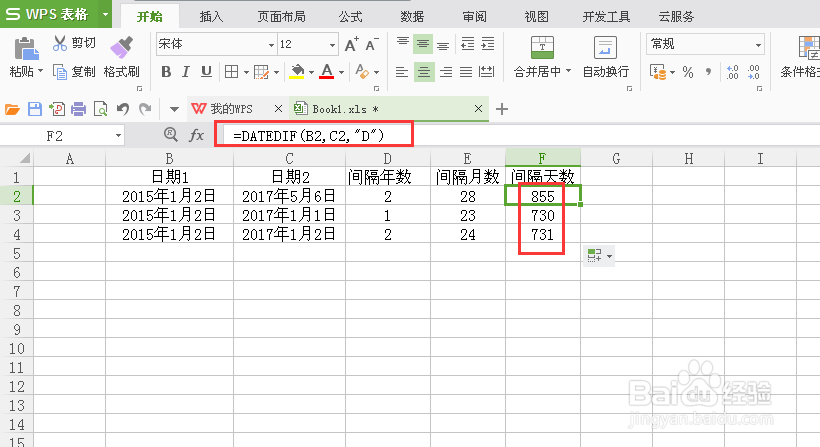Toggle horizontal center alignment
This screenshot has height=447, width=820.
click(x=424, y=72)
